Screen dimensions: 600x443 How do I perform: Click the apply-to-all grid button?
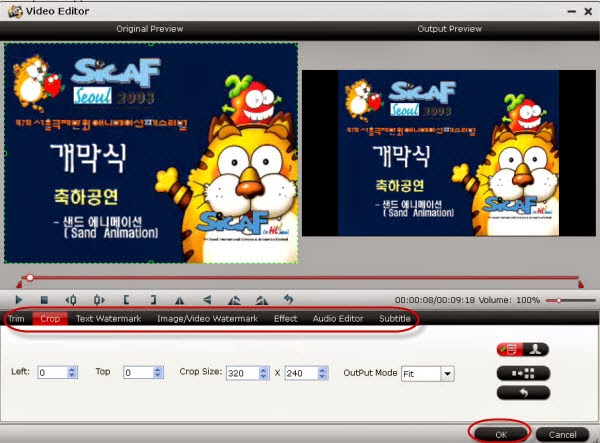(523, 373)
